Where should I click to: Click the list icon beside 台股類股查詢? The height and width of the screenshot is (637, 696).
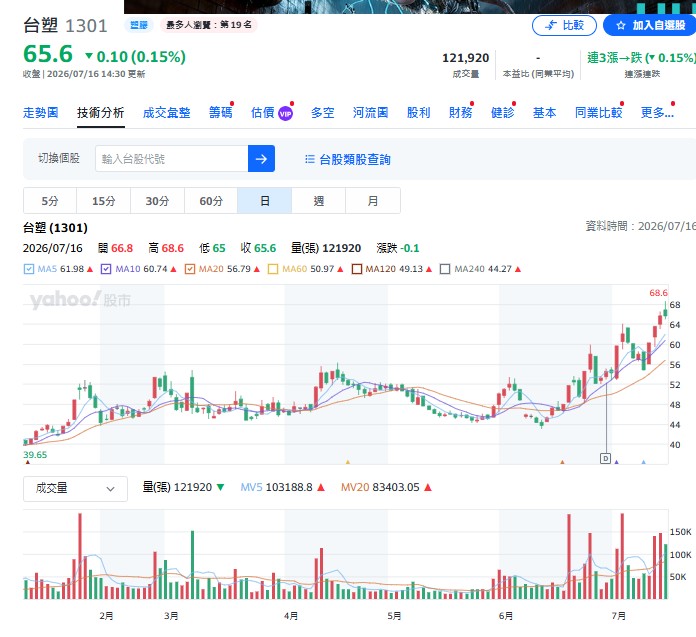[309, 159]
